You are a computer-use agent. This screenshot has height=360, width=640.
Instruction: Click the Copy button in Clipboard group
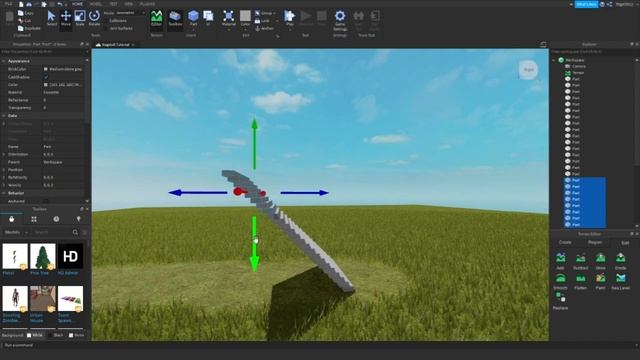click(25, 13)
